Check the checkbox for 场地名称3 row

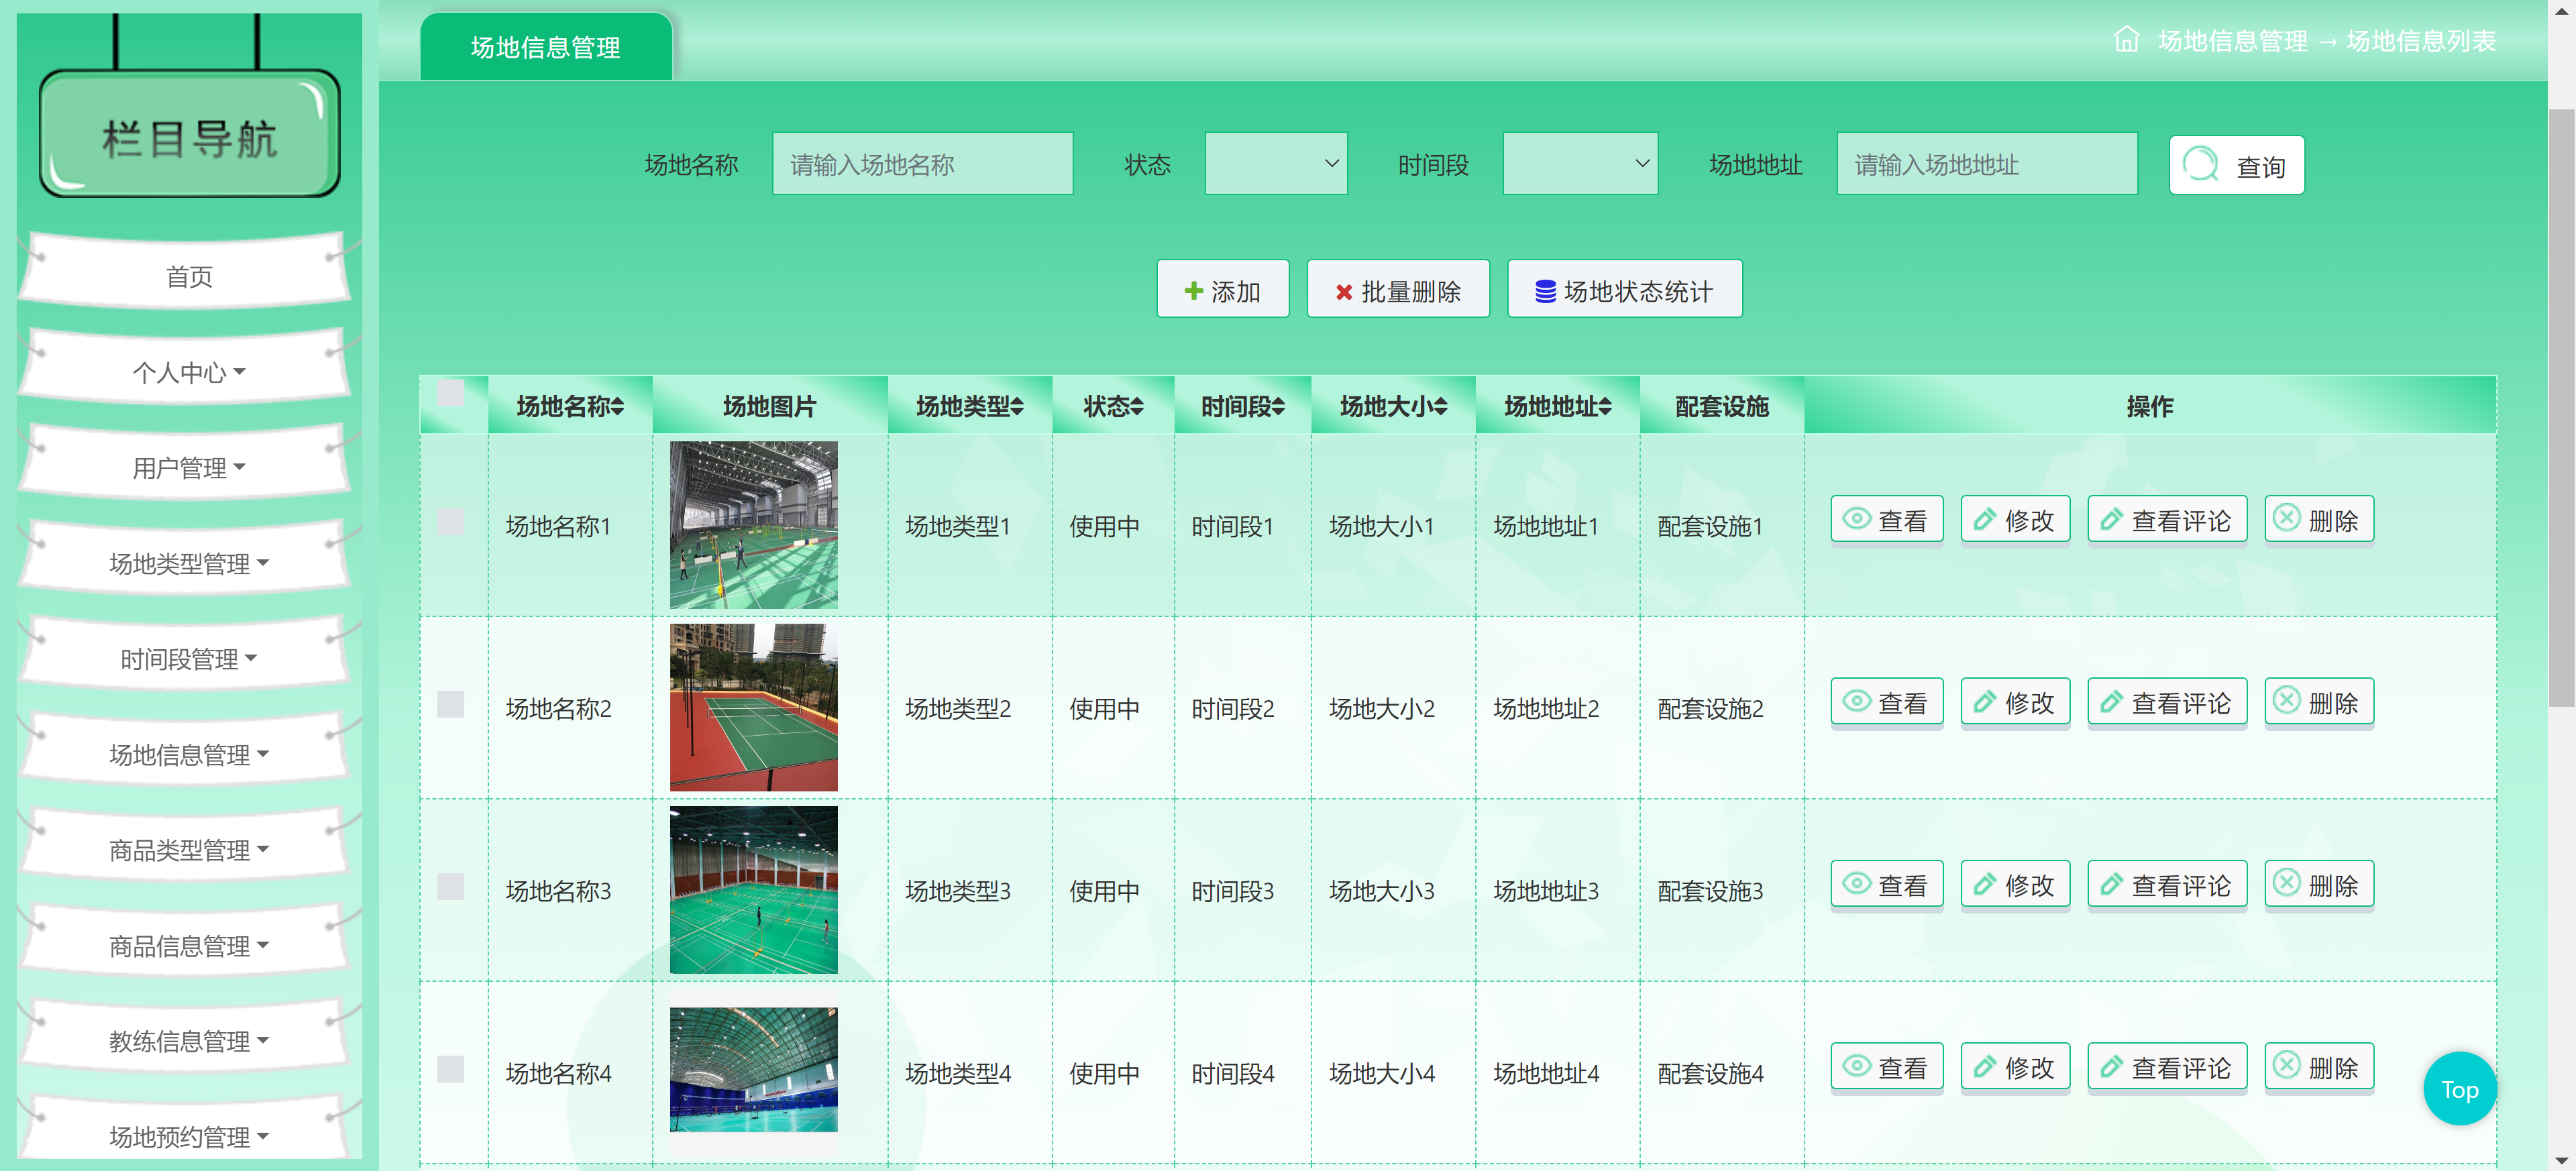coord(451,886)
